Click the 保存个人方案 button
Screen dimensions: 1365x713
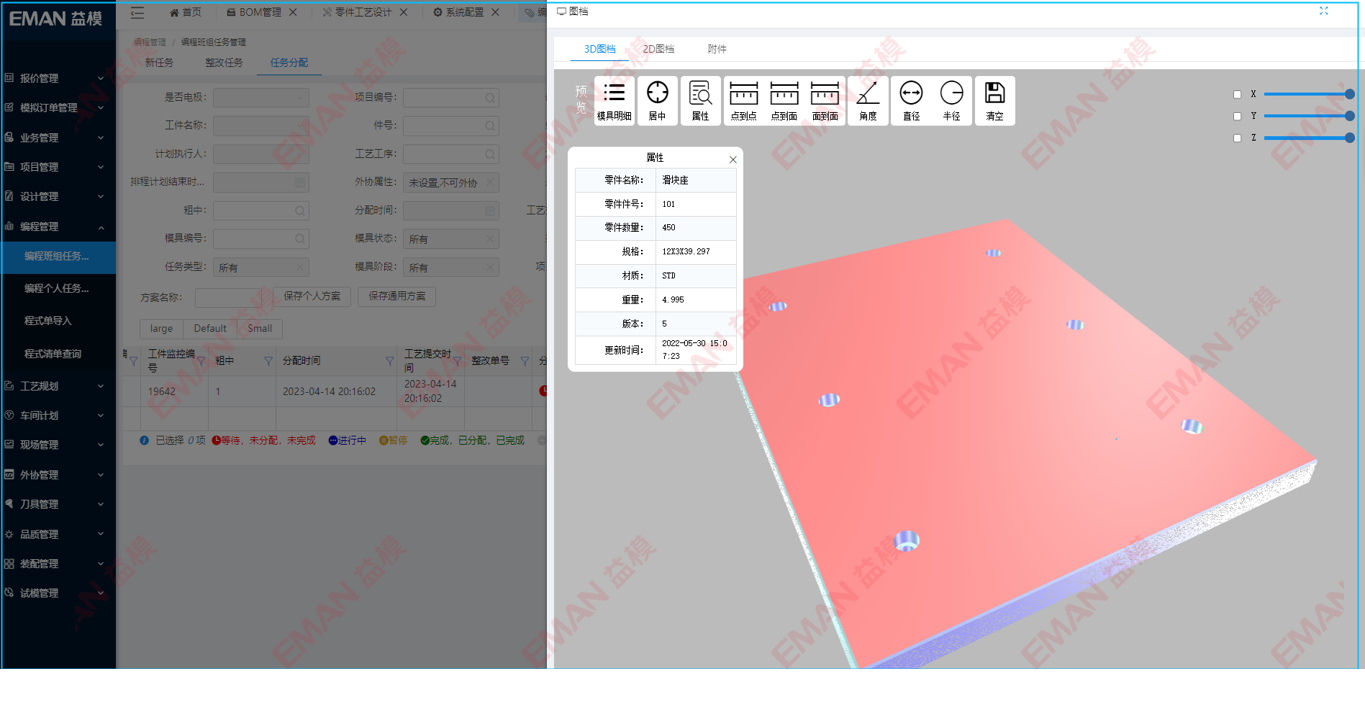click(x=312, y=297)
